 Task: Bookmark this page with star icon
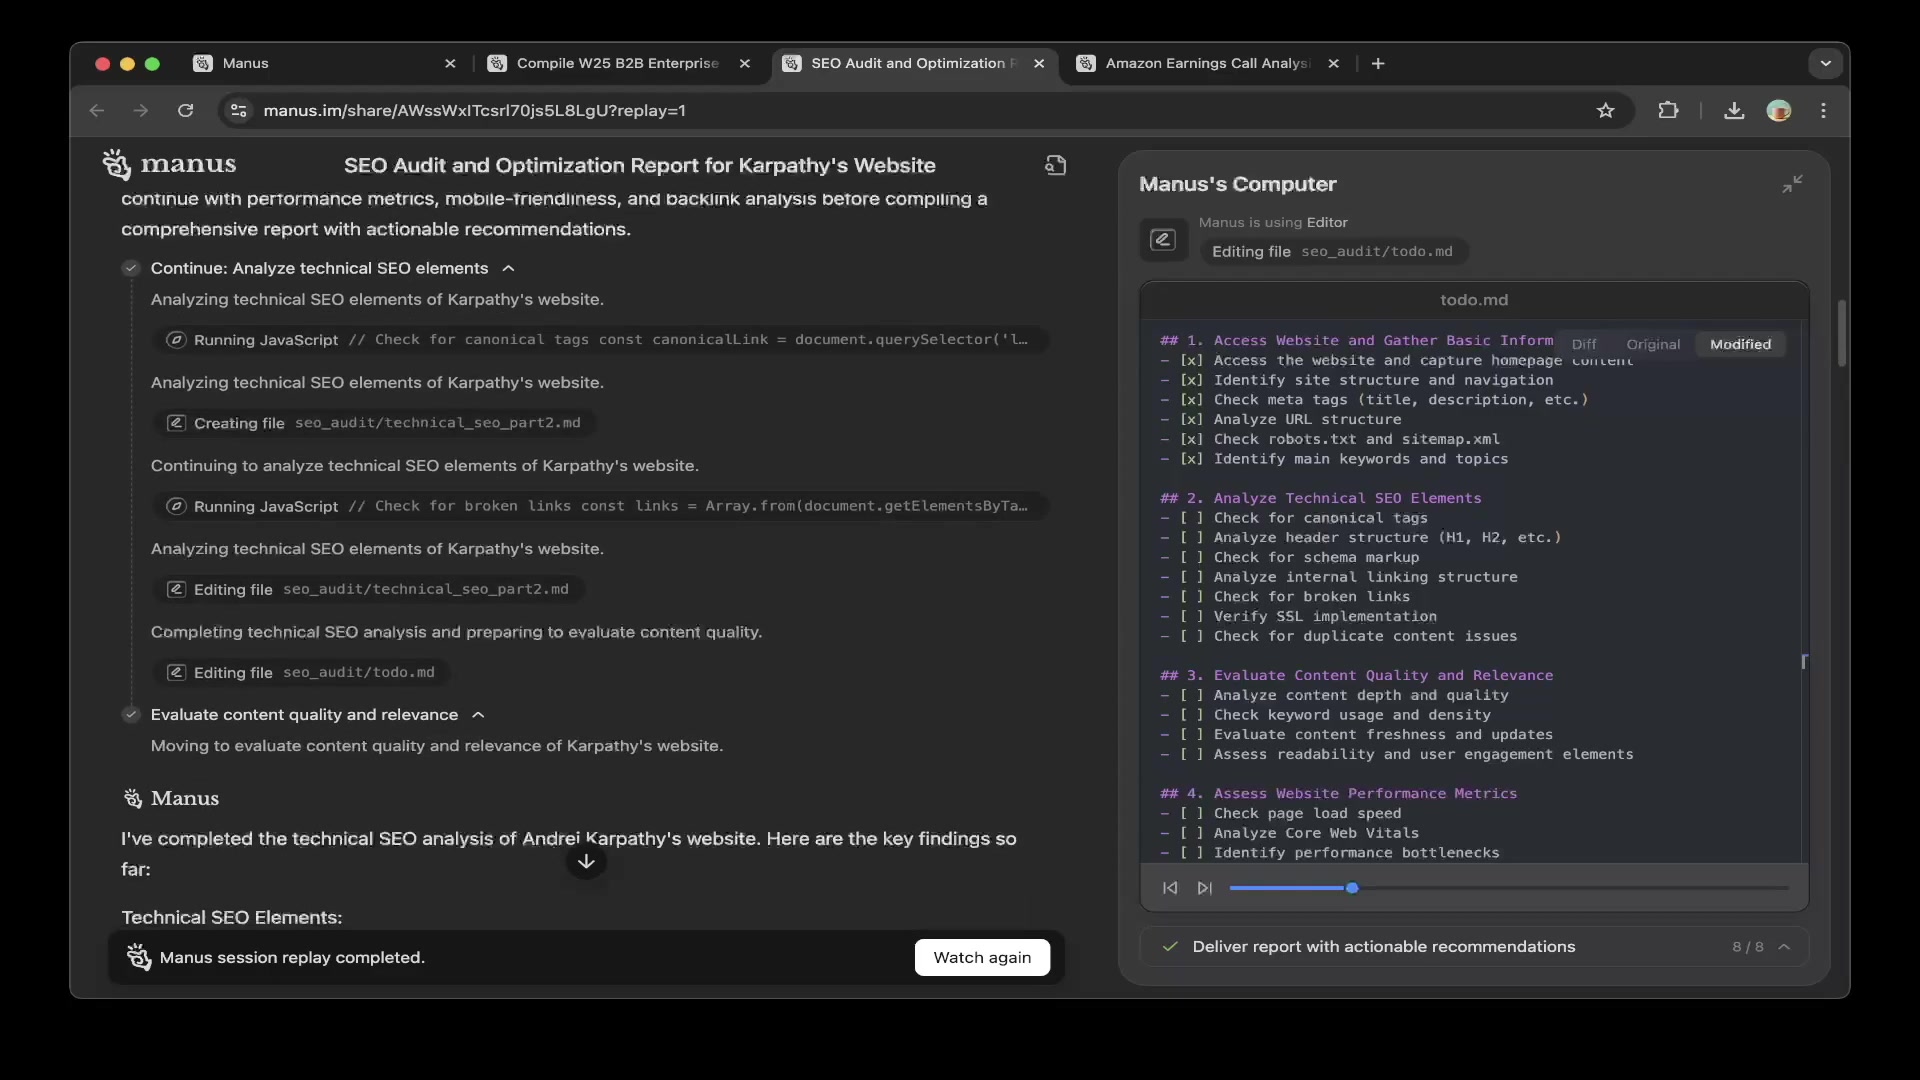tap(1605, 111)
